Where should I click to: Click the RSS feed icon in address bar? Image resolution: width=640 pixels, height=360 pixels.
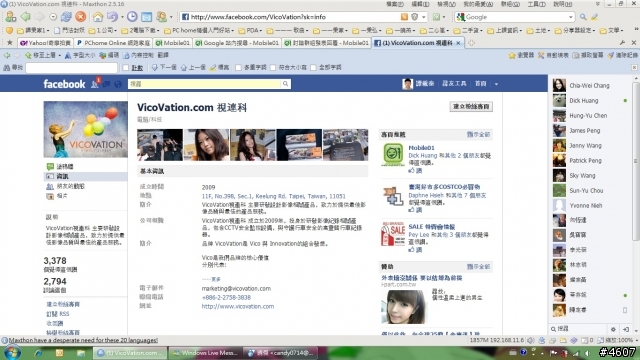click(404, 17)
